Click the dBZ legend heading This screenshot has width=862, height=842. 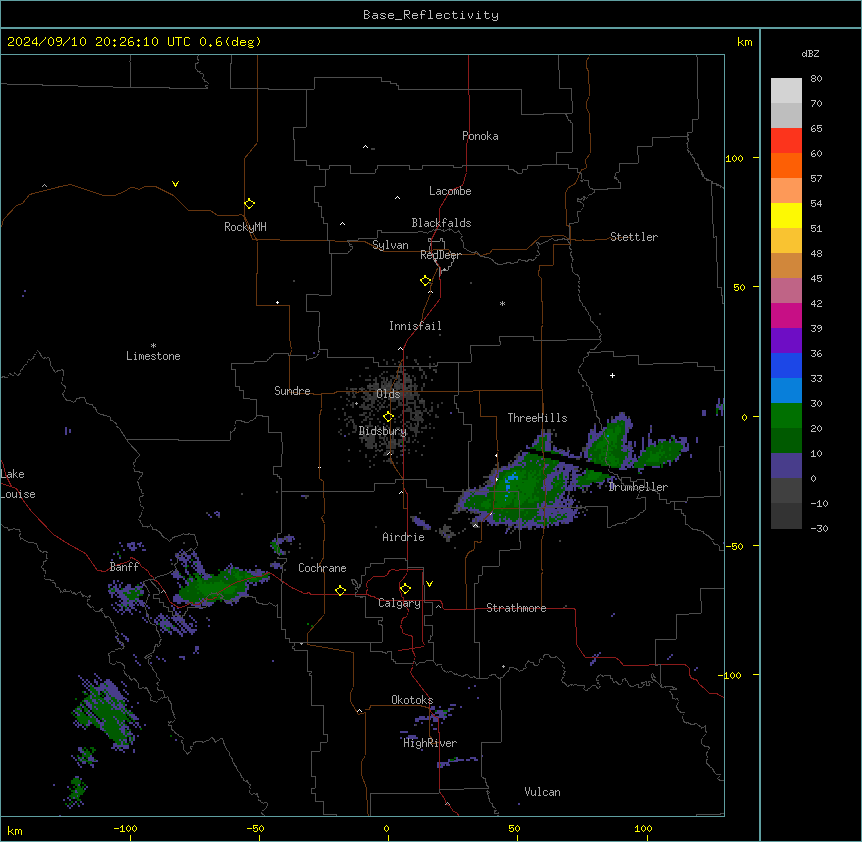click(x=810, y=53)
